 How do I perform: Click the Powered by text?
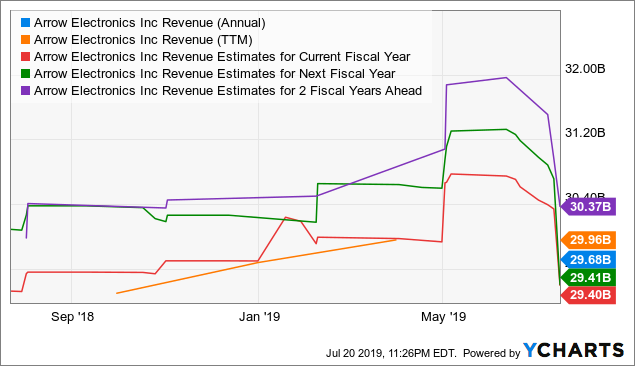492,353
